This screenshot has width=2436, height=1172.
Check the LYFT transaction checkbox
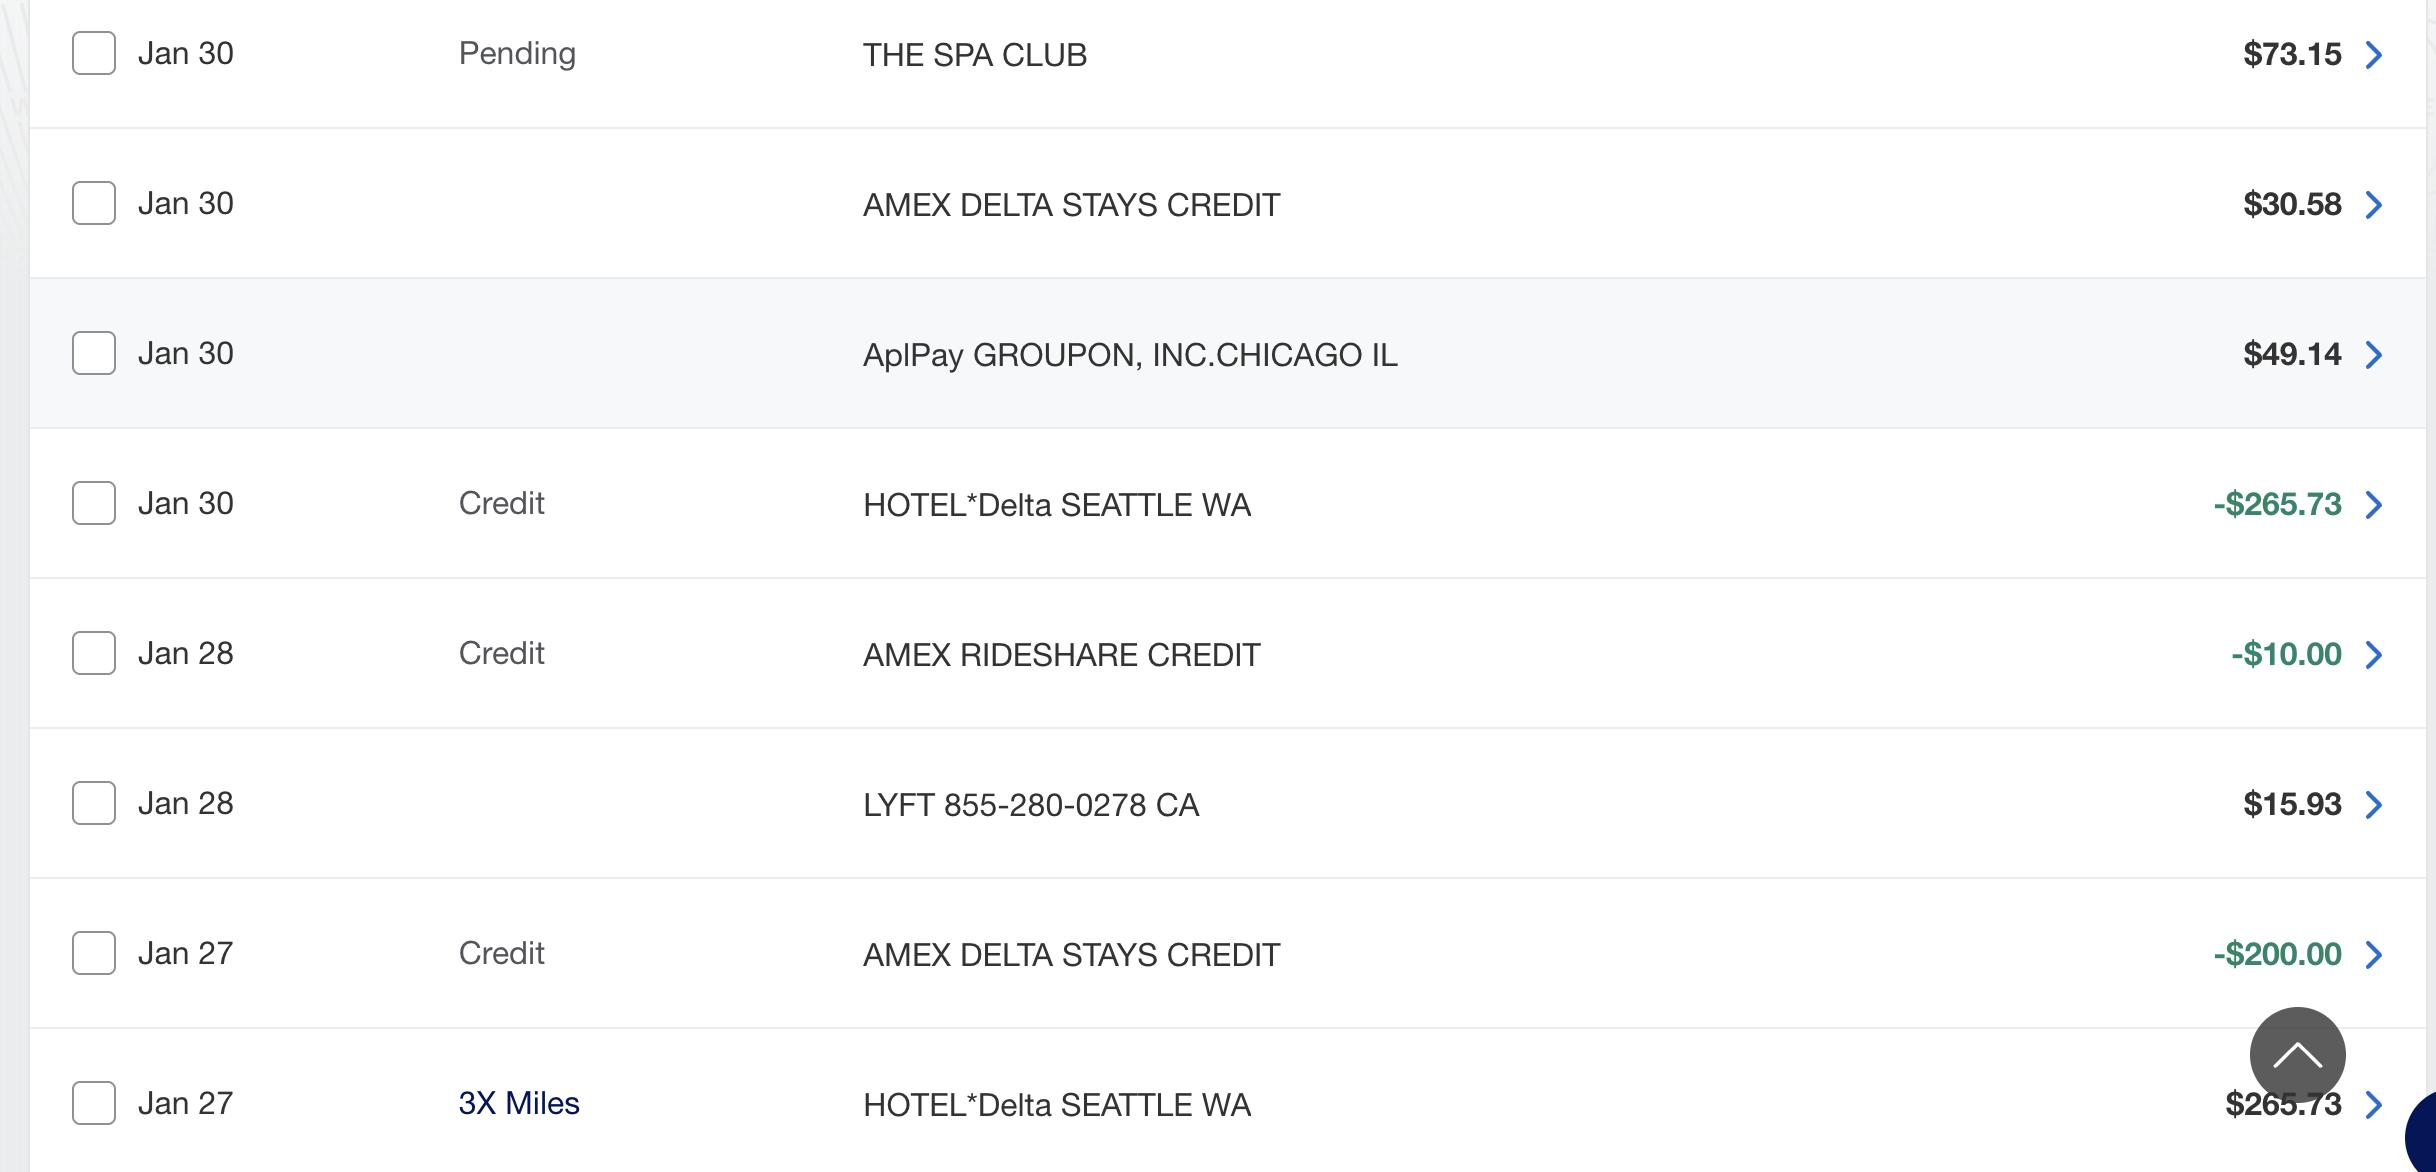[94, 803]
